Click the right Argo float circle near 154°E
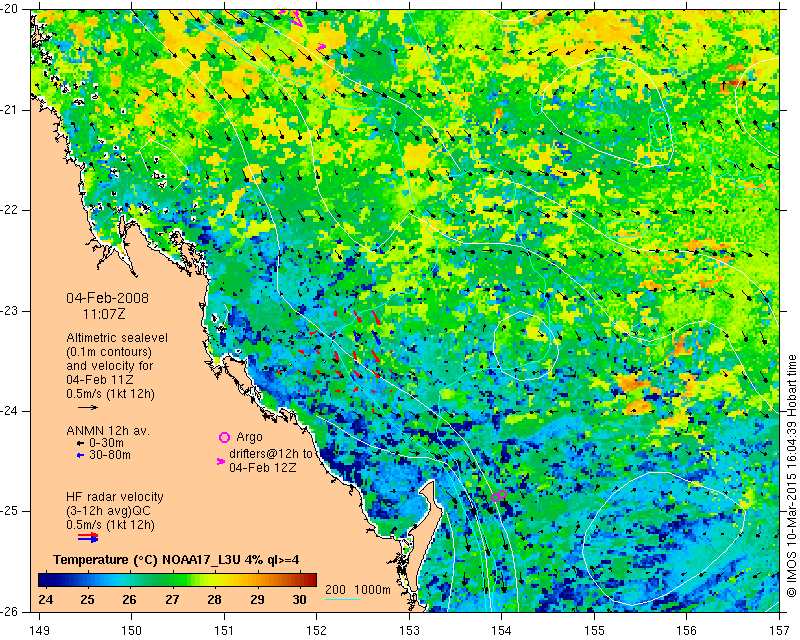This screenshot has height=640, width=800. click(503, 494)
